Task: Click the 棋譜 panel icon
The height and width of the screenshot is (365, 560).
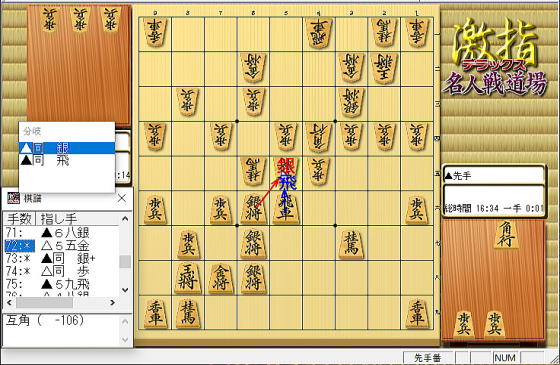Action: [14, 198]
